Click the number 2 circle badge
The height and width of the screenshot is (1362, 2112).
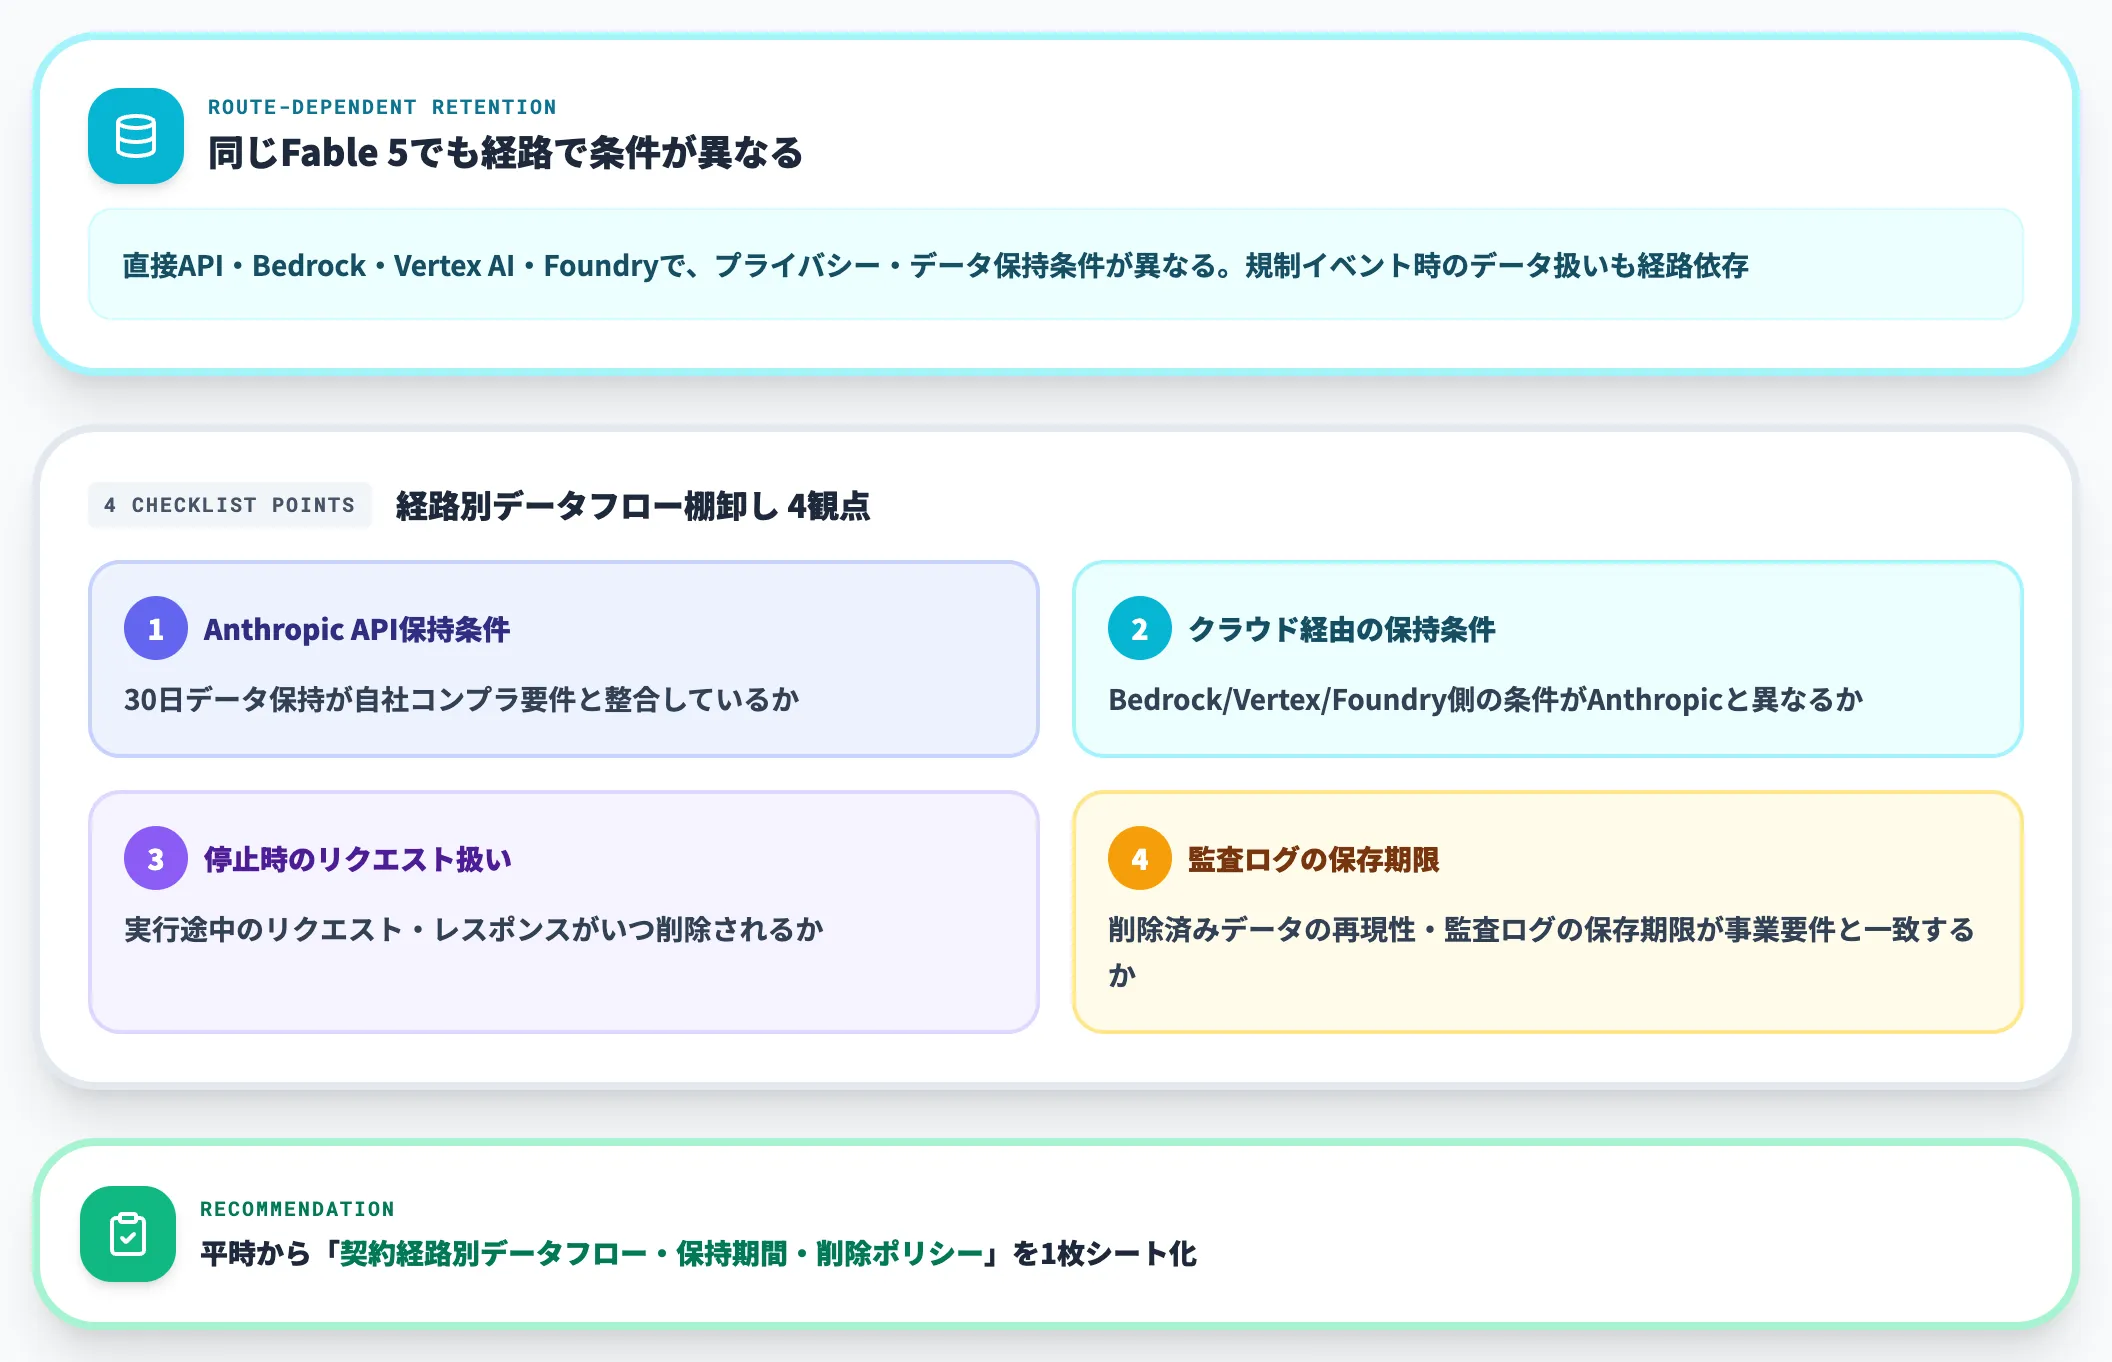[x=1140, y=628]
